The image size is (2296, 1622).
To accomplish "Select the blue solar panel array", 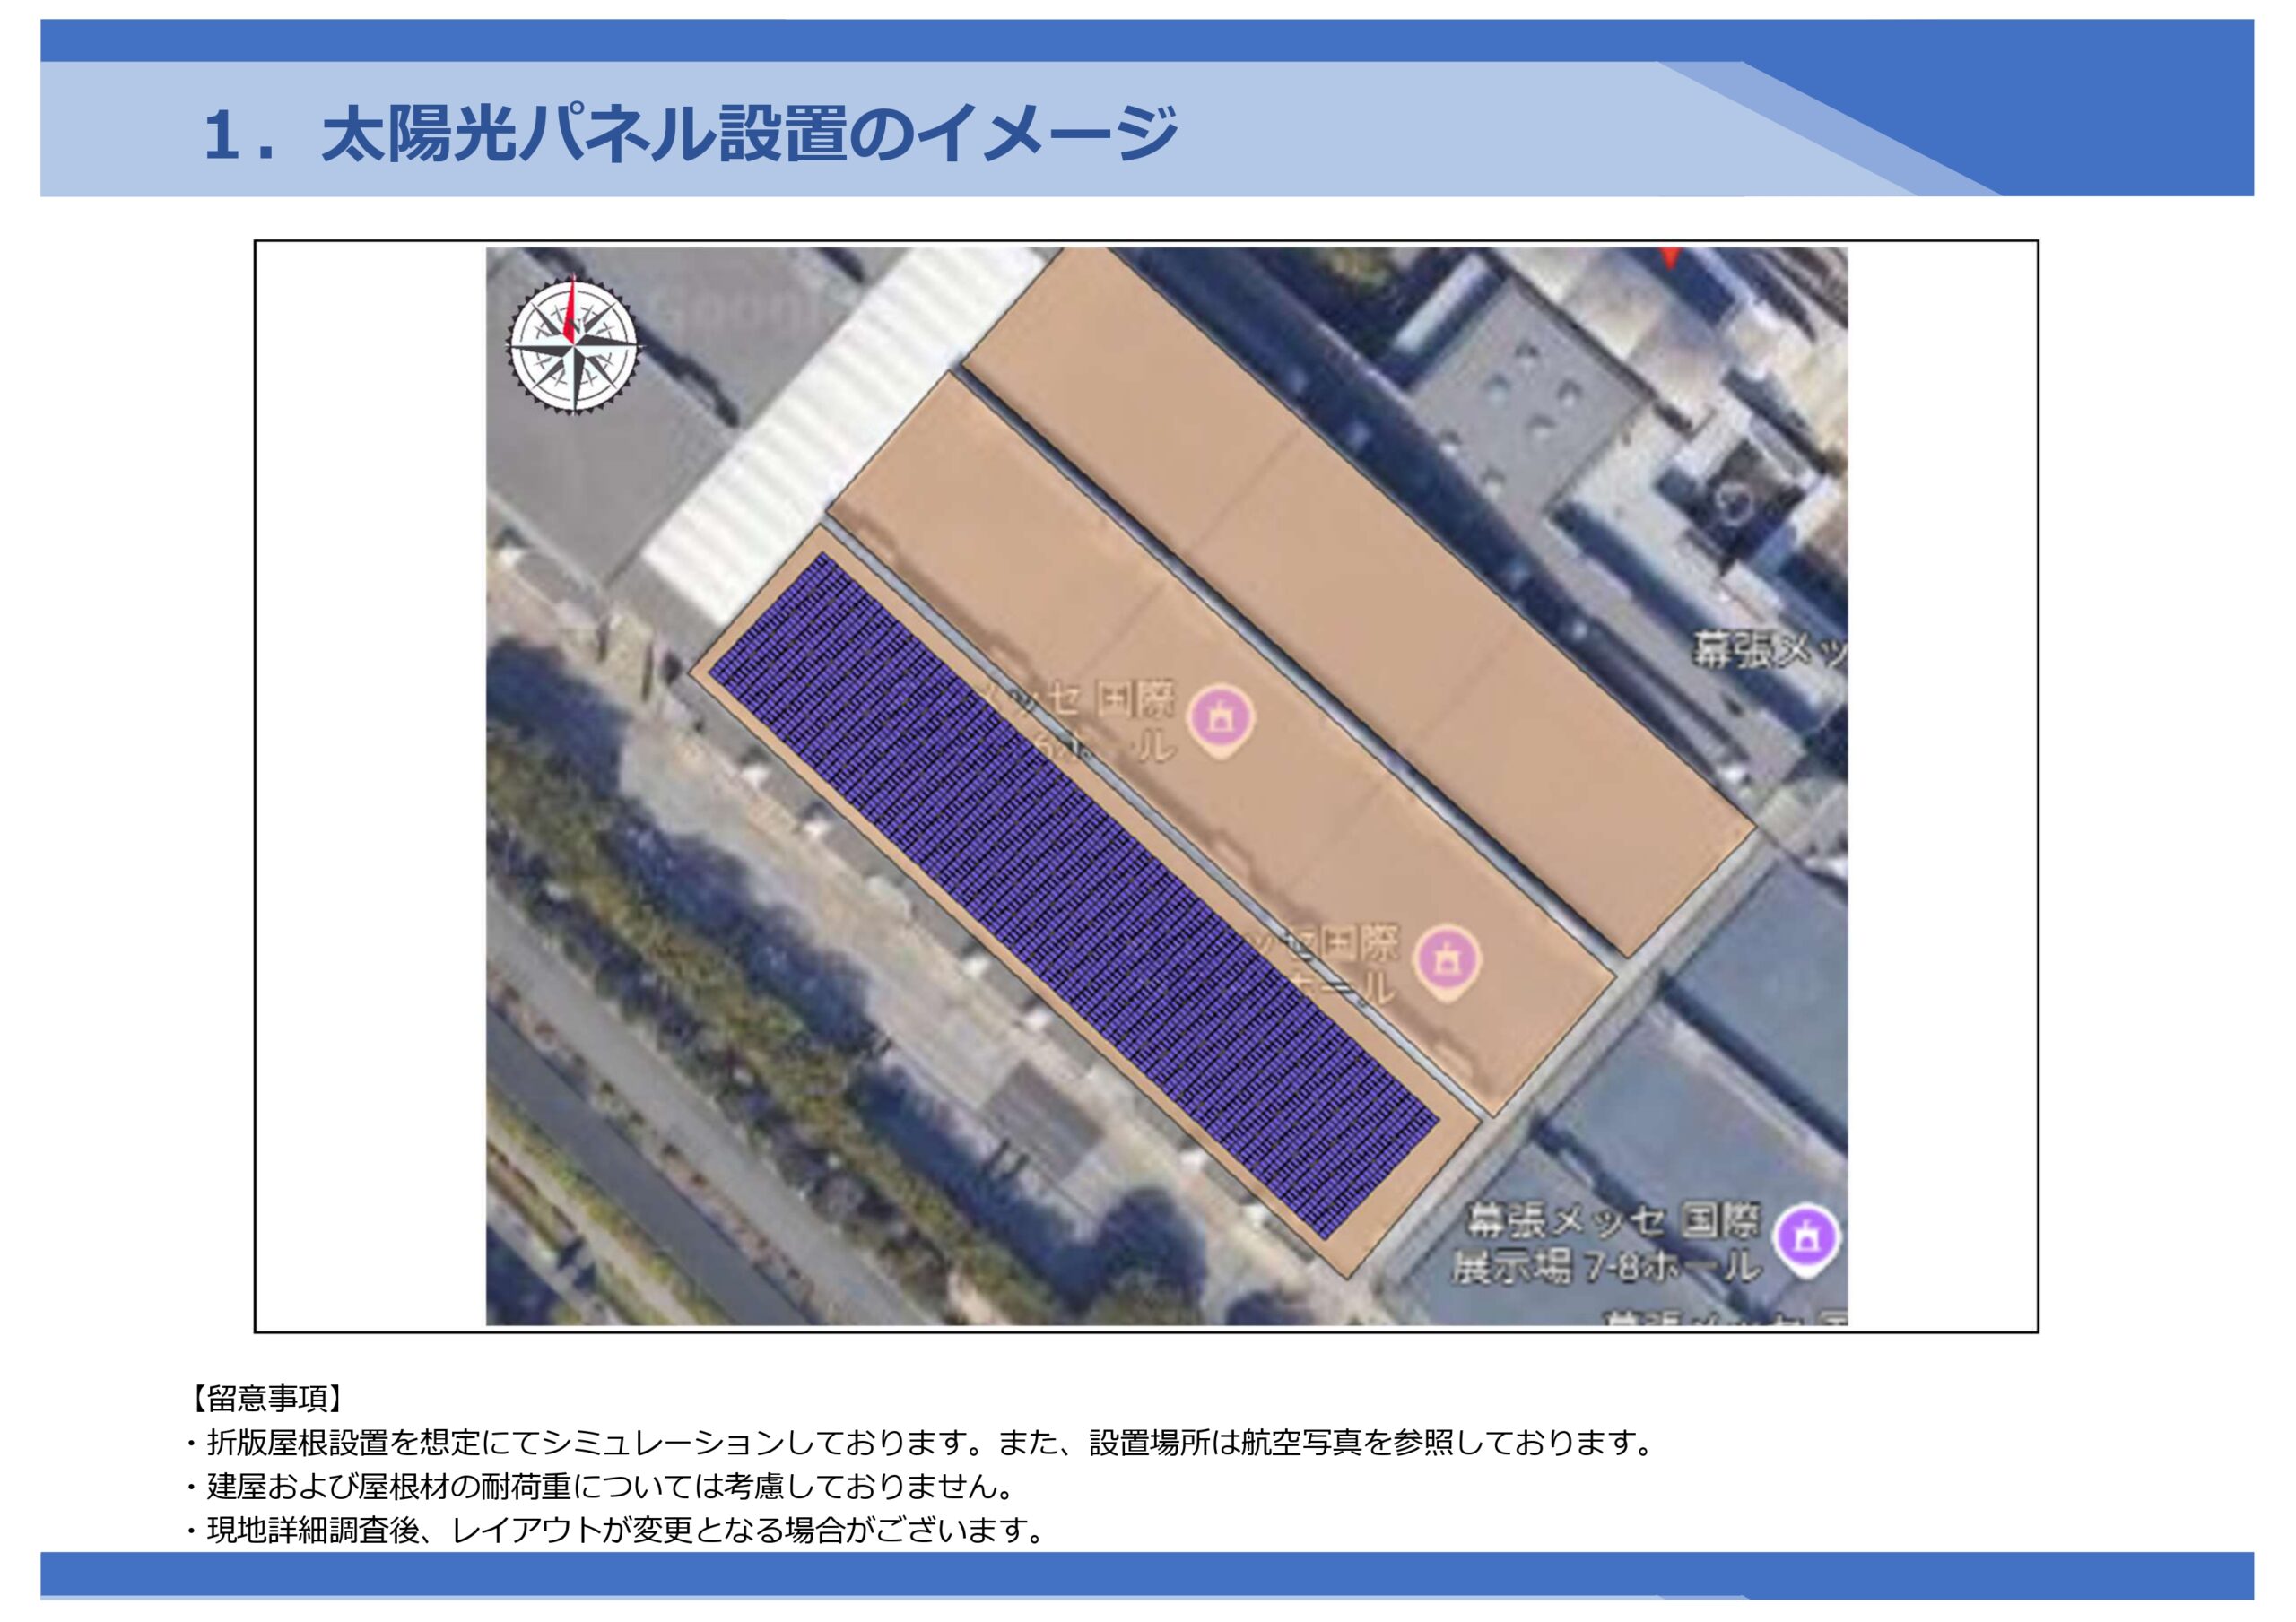I will pyautogui.click(x=1075, y=896).
